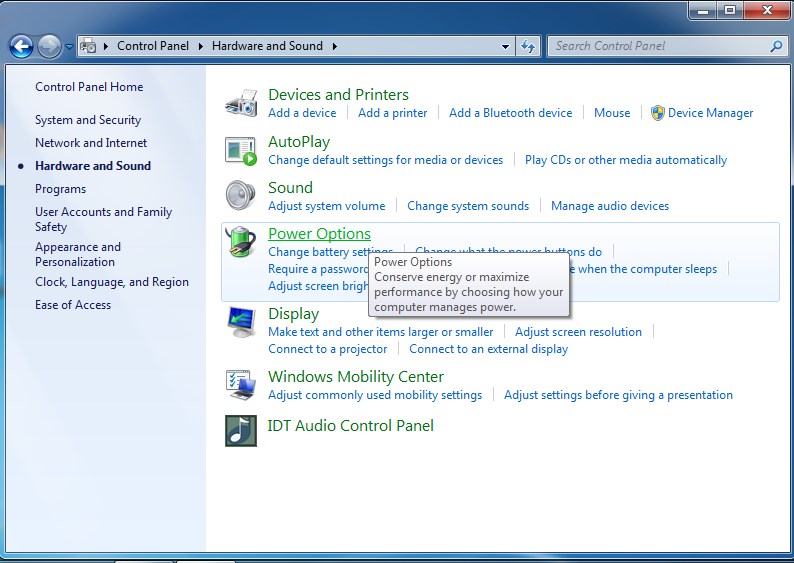This screenshot has height=563, width=794.
Task: Click Play CDs or other media automatically
Action: pos(626,160)
